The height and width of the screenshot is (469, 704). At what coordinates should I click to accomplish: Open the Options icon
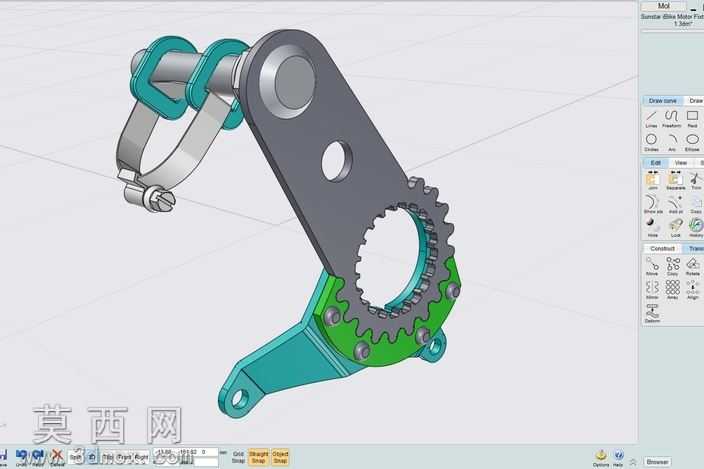601,459
